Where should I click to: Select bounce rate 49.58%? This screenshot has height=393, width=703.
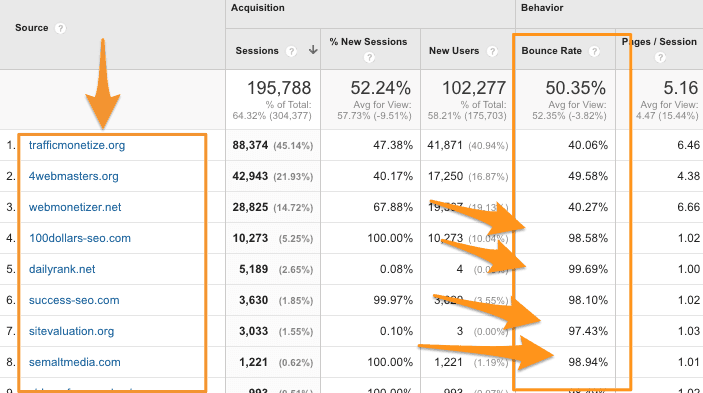point(588,176)
